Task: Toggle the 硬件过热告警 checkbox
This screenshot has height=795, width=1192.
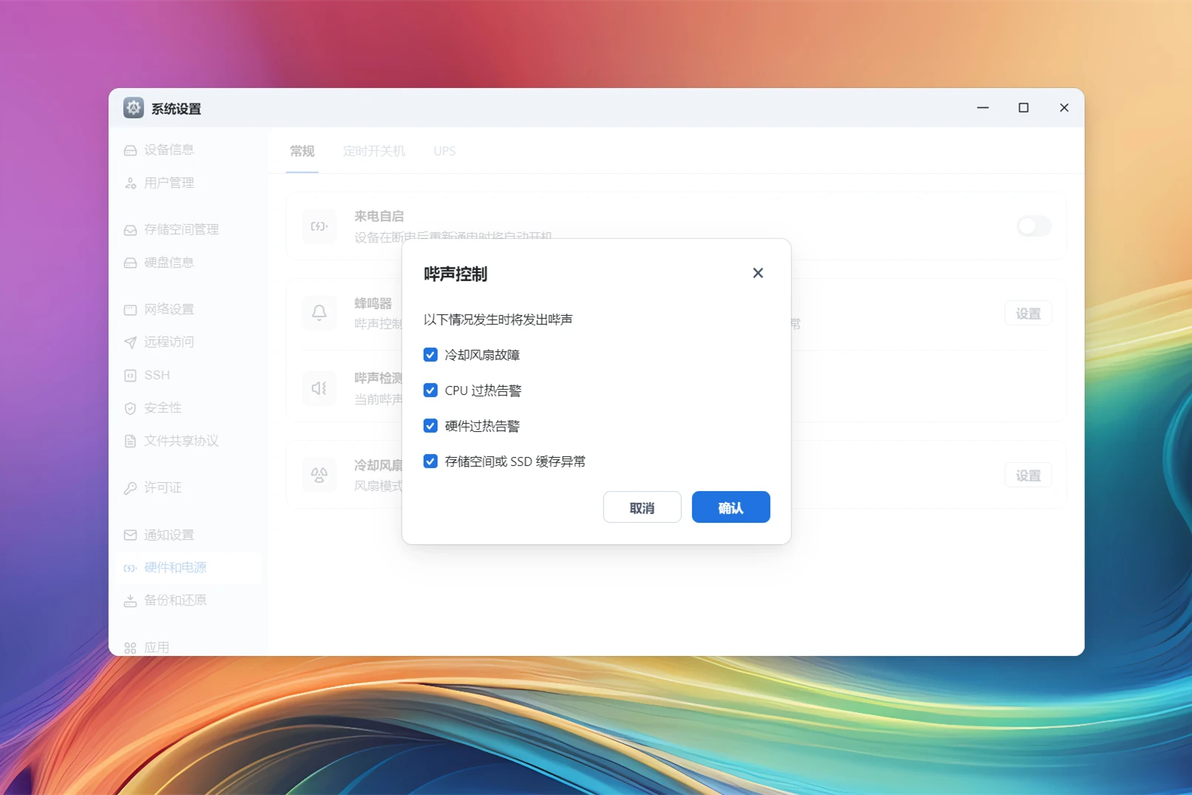Action: tap(430, 426)
